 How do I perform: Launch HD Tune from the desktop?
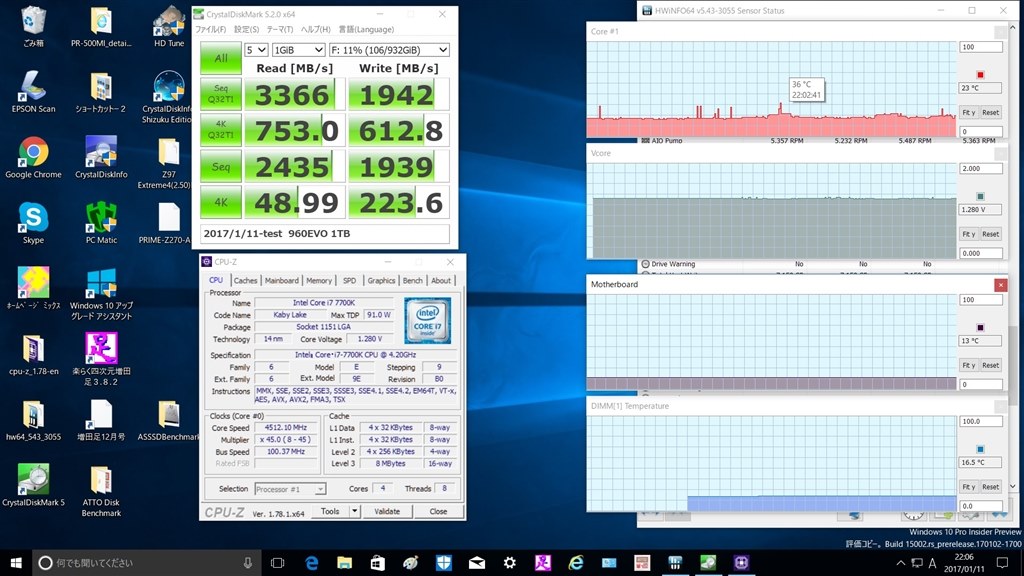pos(169,26)
